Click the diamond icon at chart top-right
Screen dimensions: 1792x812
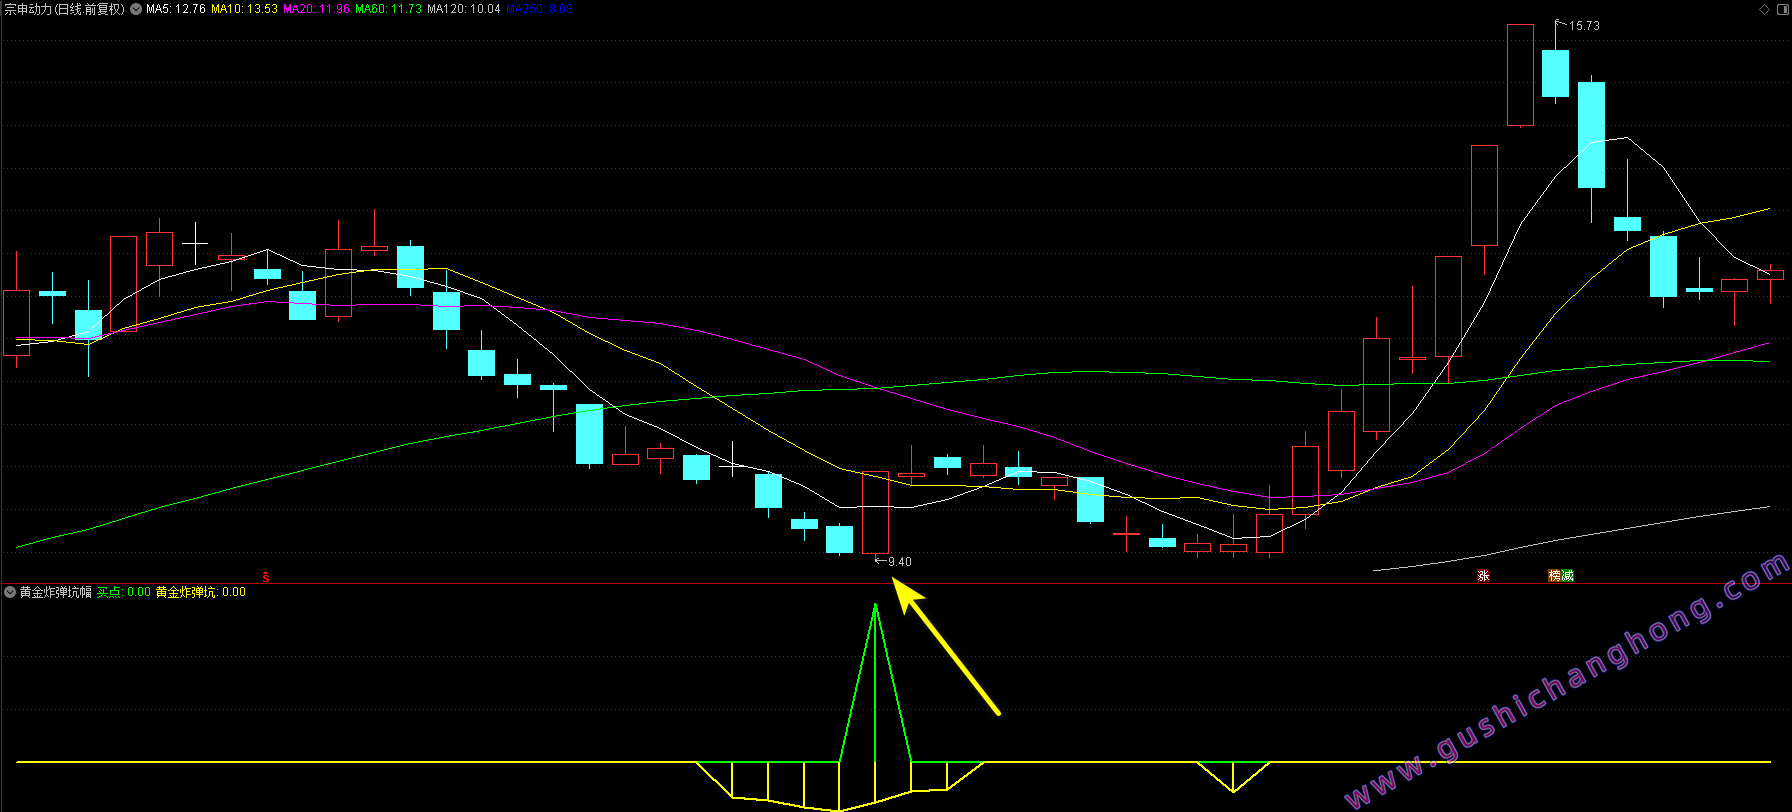click(x=1765, y=9)
